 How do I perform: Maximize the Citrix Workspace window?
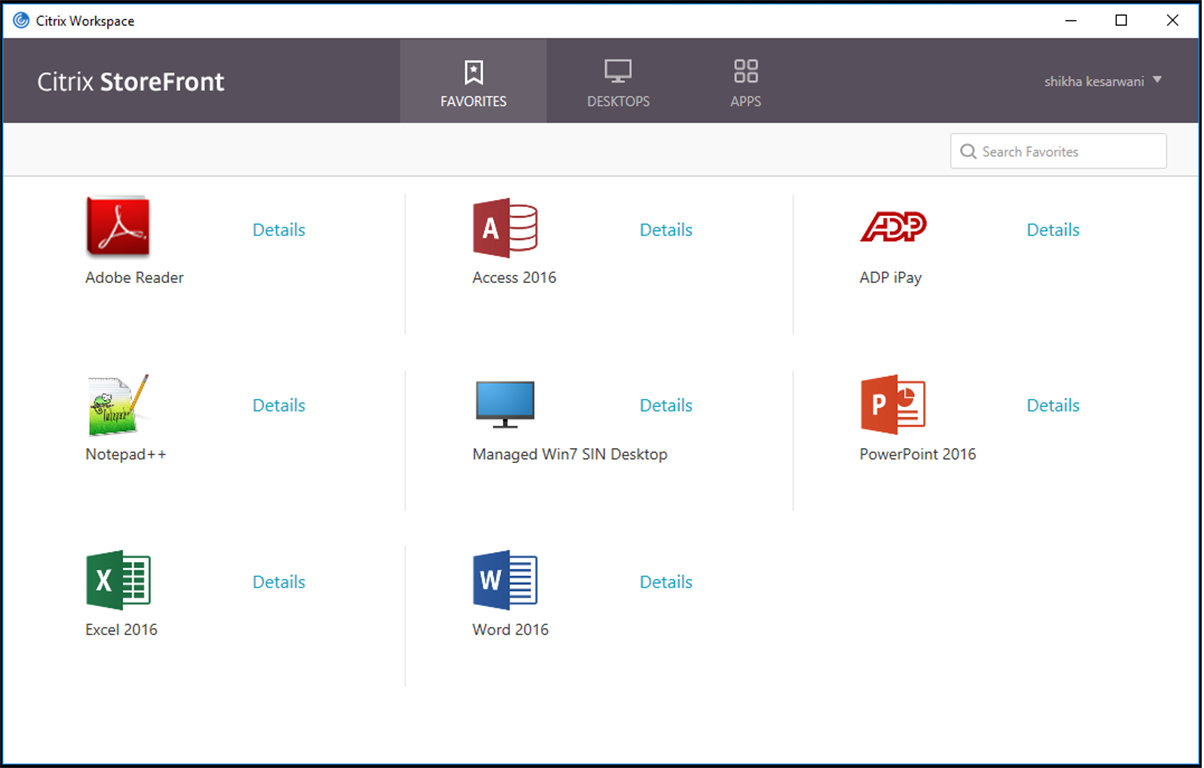pos(1121,20)
